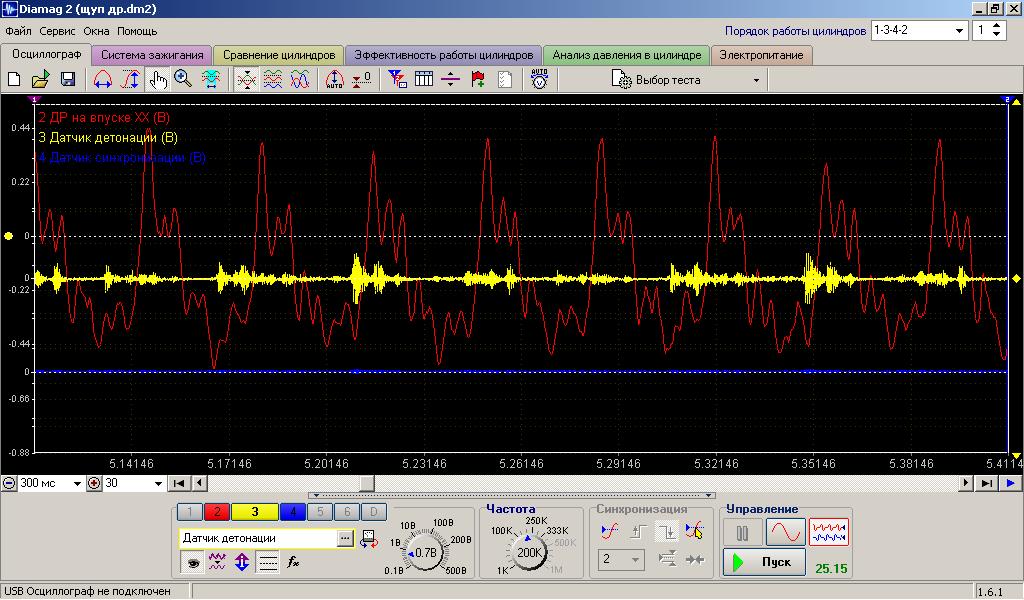Increase the cylinder number spinner
Viewport: 1024px width, 600px height.
(x=996, y=26)
